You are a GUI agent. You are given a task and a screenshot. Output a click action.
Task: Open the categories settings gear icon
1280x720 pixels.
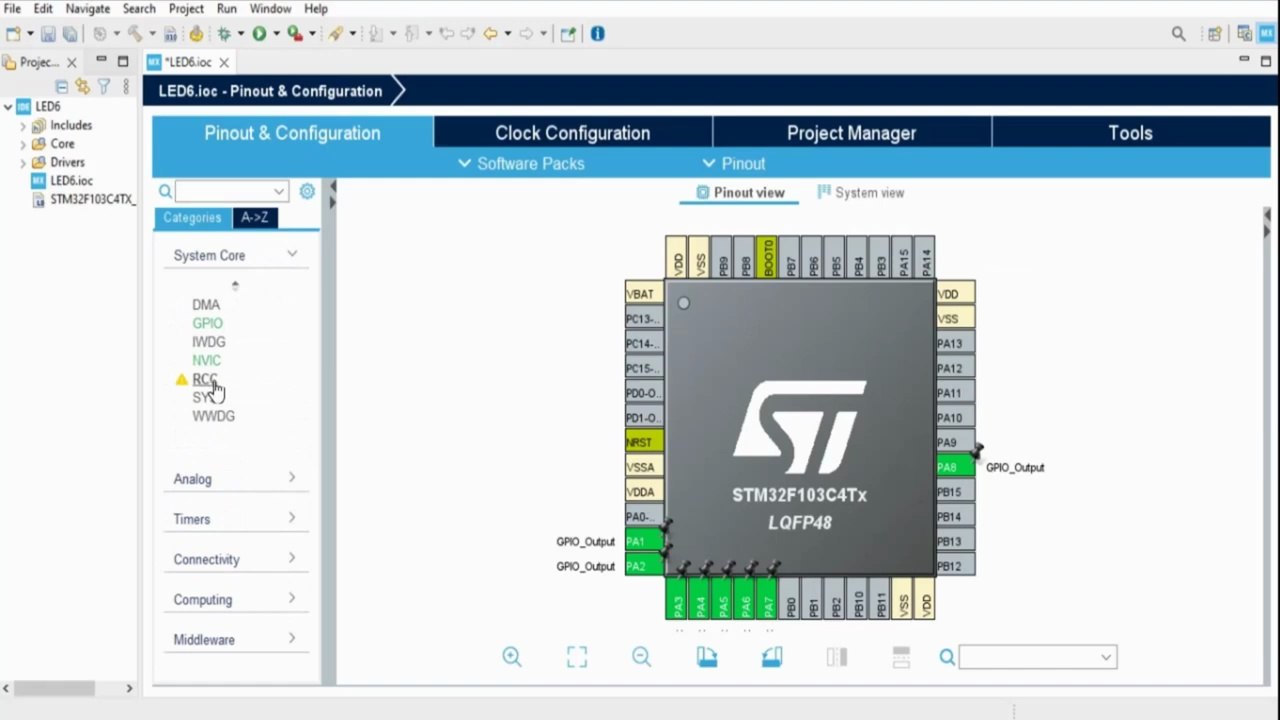point(307,191)
